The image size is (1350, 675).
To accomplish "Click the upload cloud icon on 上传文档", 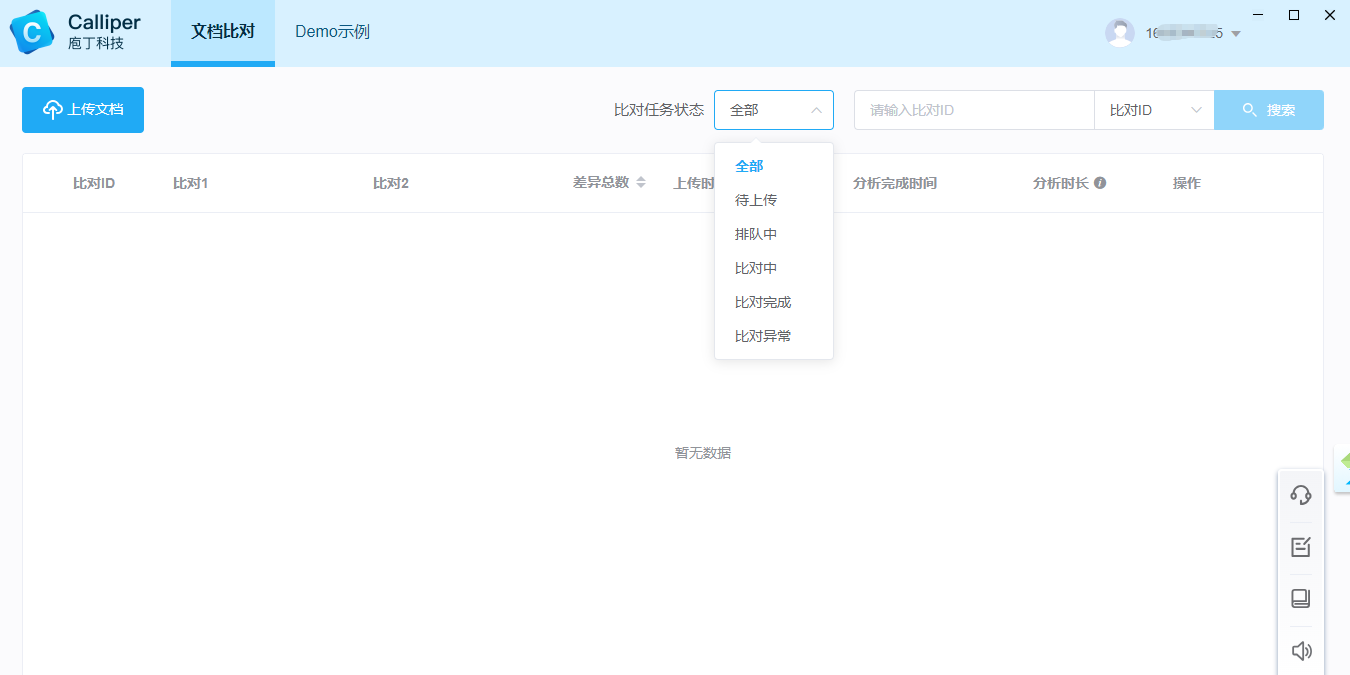I will tap(50, 109).
